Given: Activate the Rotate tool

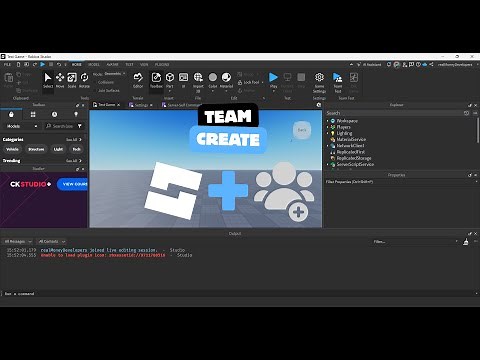Looking at the screenshot, I should click(84, 81).
